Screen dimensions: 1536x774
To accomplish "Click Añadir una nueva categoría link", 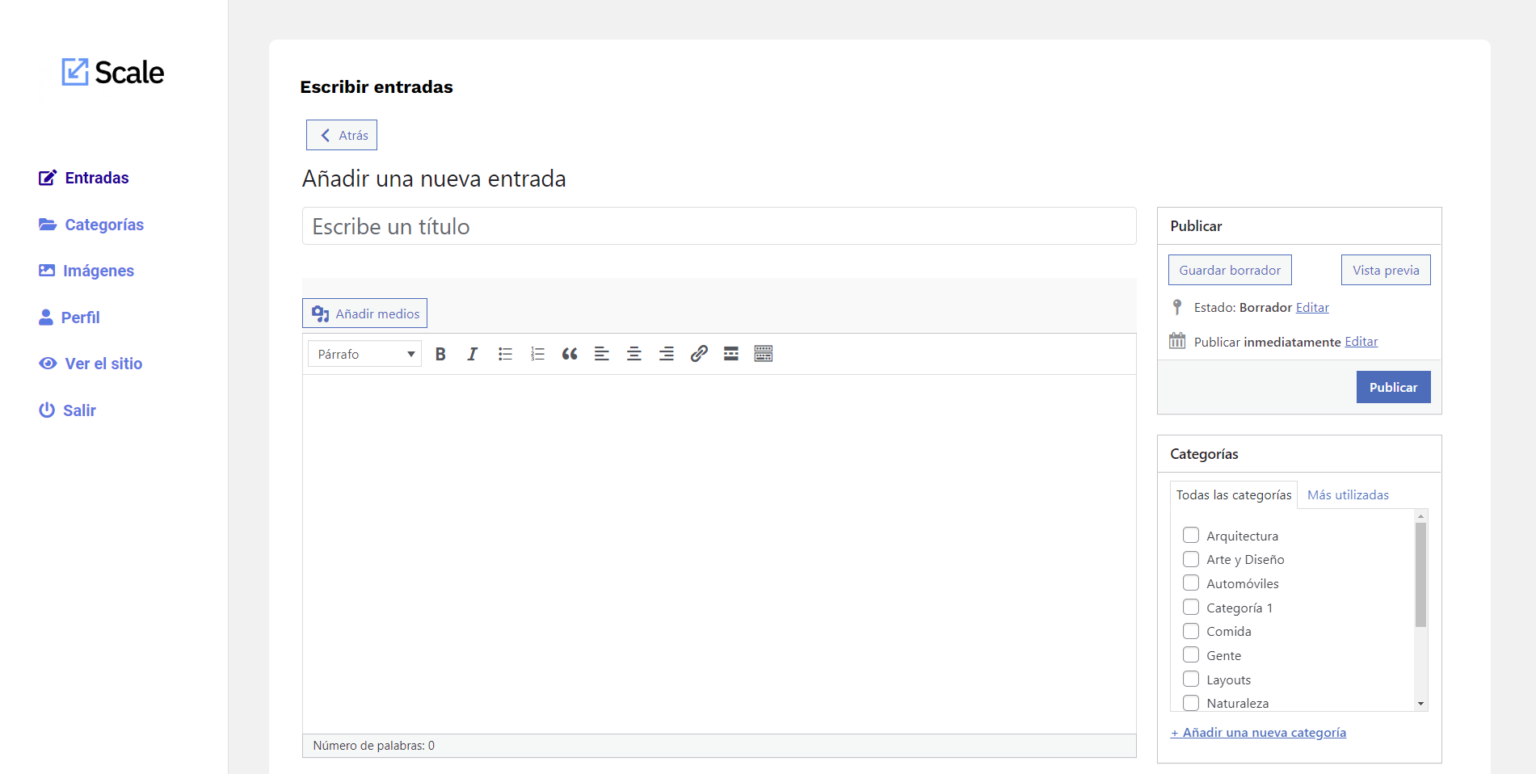I will coord(1258,732).
